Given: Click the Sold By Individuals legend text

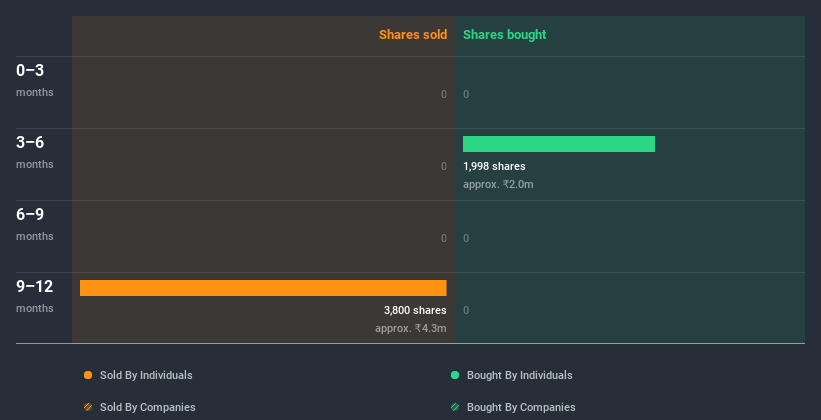Looking at the screenshot, I should pyautogui.click(x=146, y=375).
